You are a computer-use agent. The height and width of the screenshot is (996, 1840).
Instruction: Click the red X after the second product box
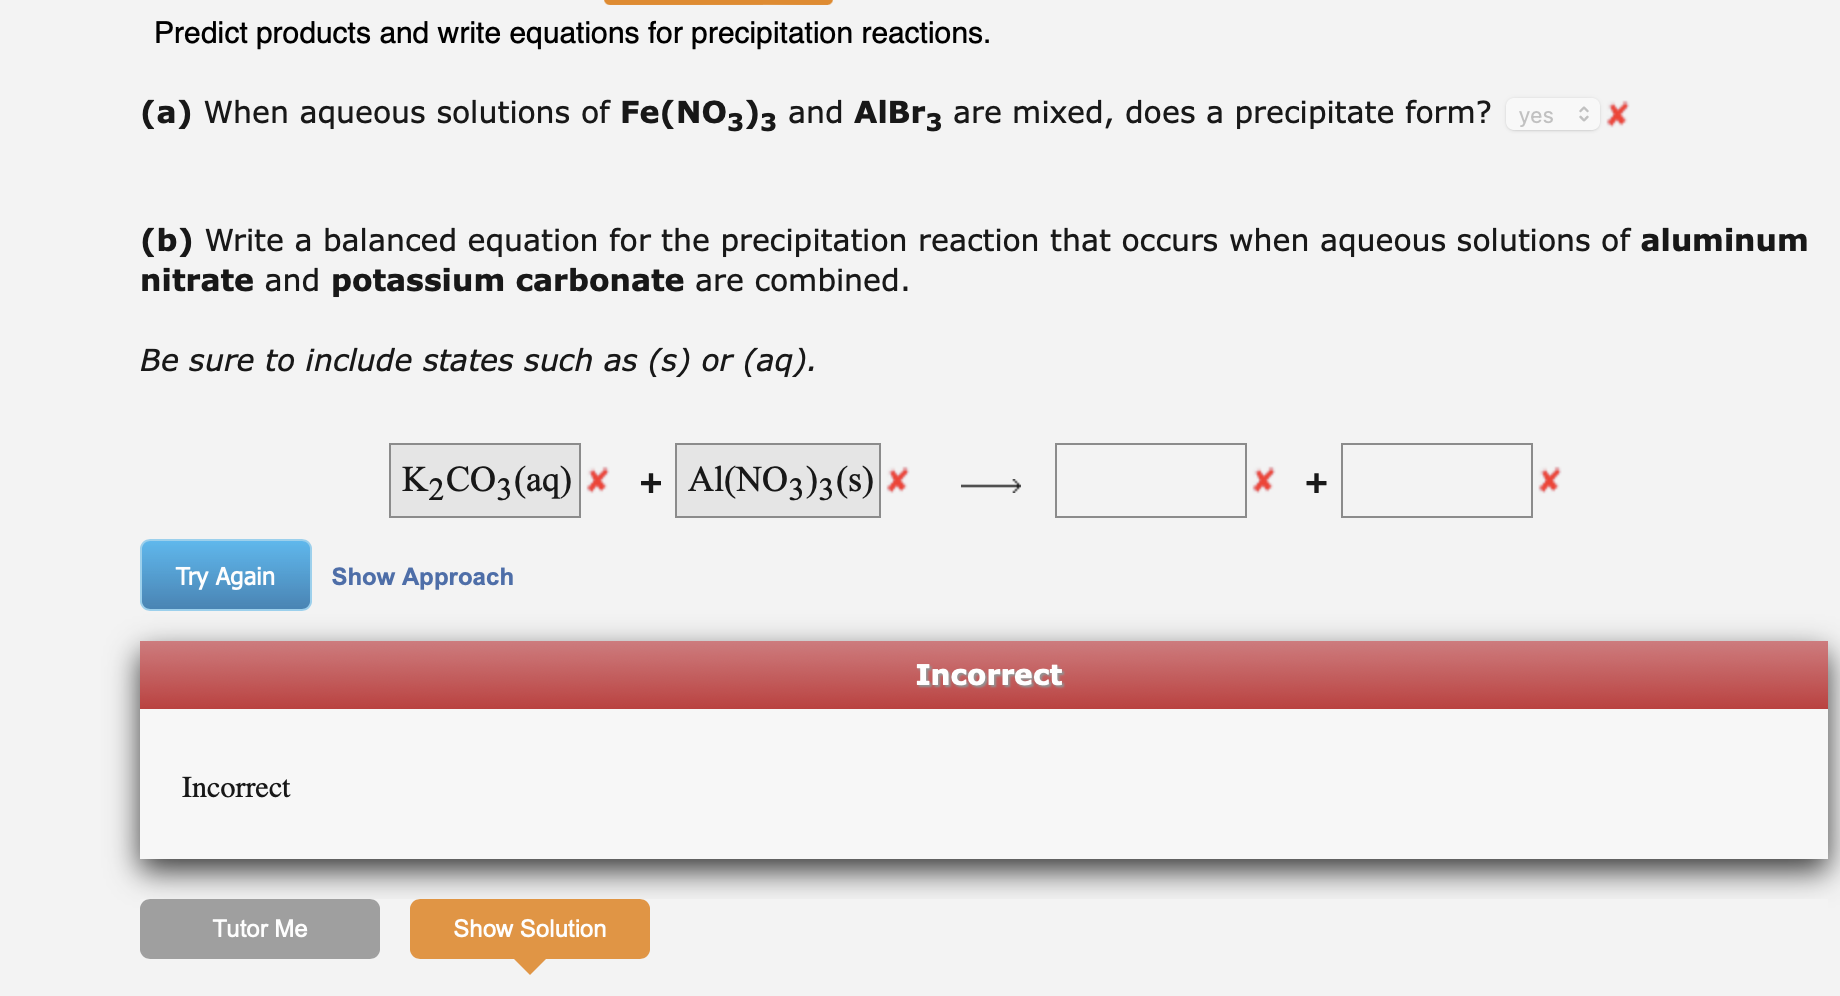click(1548, 481)
